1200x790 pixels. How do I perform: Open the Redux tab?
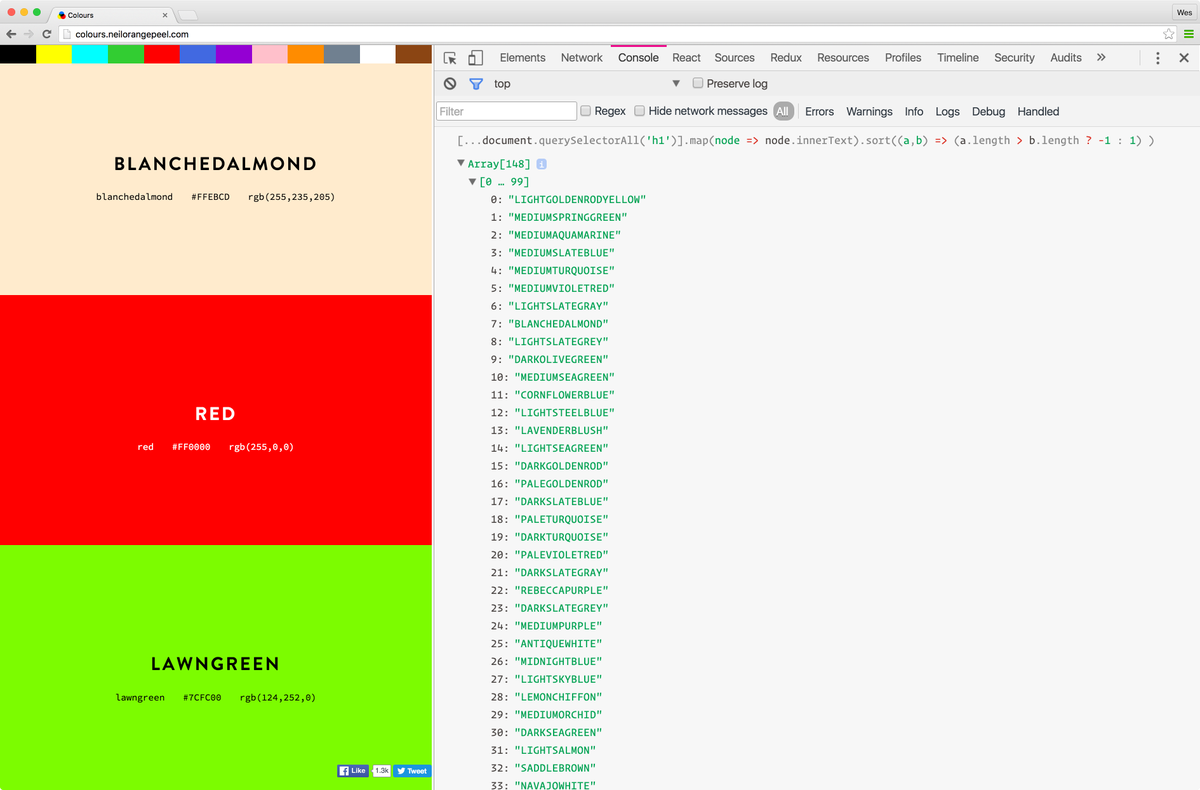pyautogui.click(x=786, y=58)
